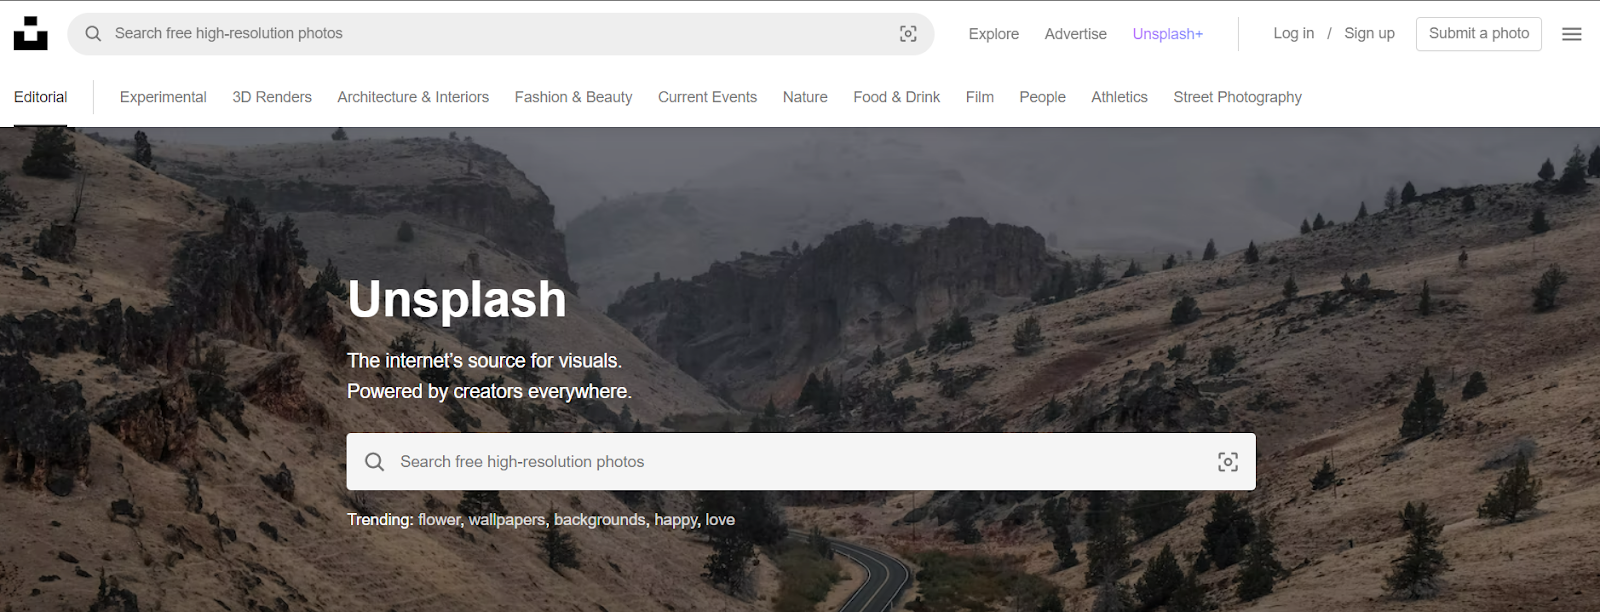Click the Unsplash logo icon

[30, 33]
